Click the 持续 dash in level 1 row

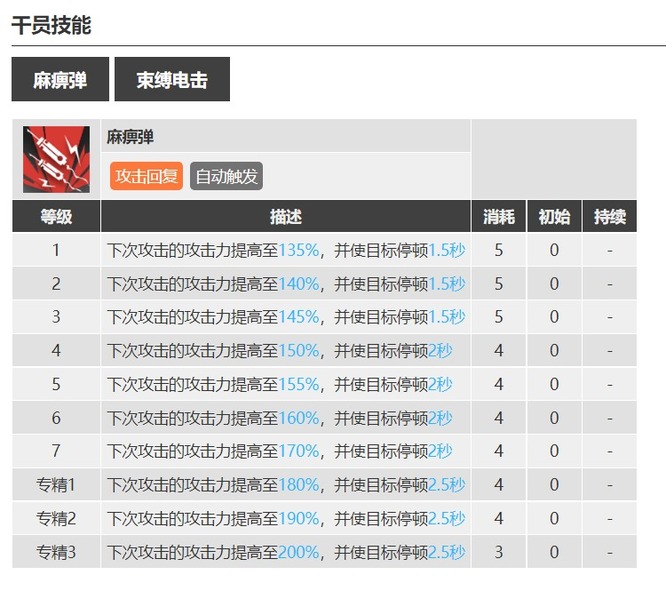610,250
